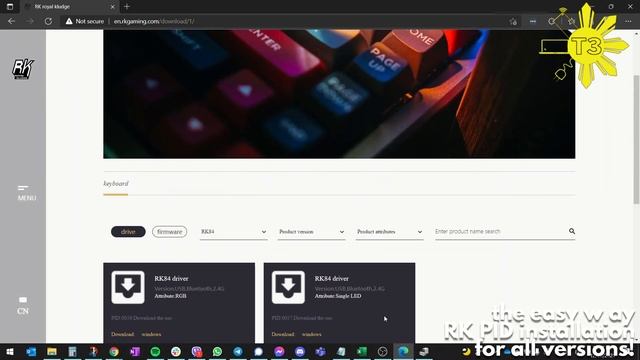Click windows link on RGB driver card
This screenshot has height=360, width=640.
click(151, 334)
